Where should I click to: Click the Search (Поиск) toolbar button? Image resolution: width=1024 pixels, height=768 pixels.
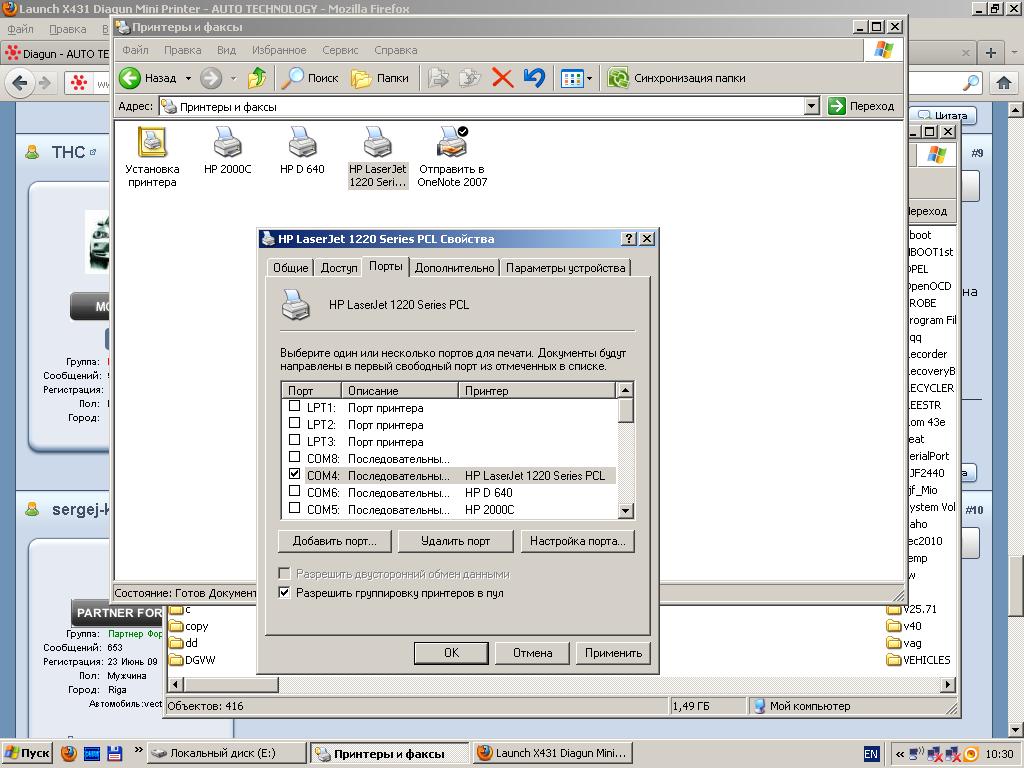[x=310, y=78]
